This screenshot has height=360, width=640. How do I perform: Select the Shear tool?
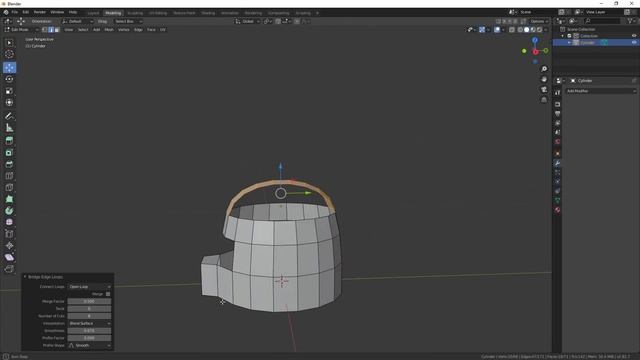(x=9, y=257)
